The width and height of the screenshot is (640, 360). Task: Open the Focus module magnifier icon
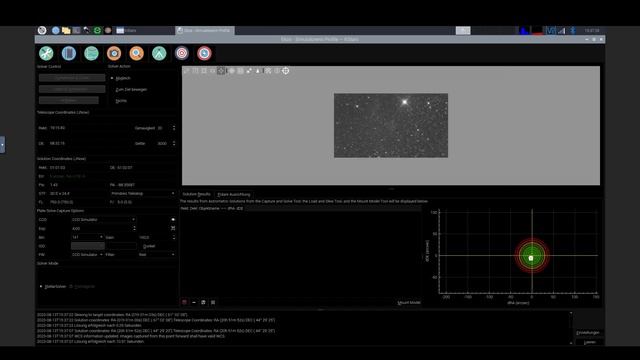click(136, 53)
